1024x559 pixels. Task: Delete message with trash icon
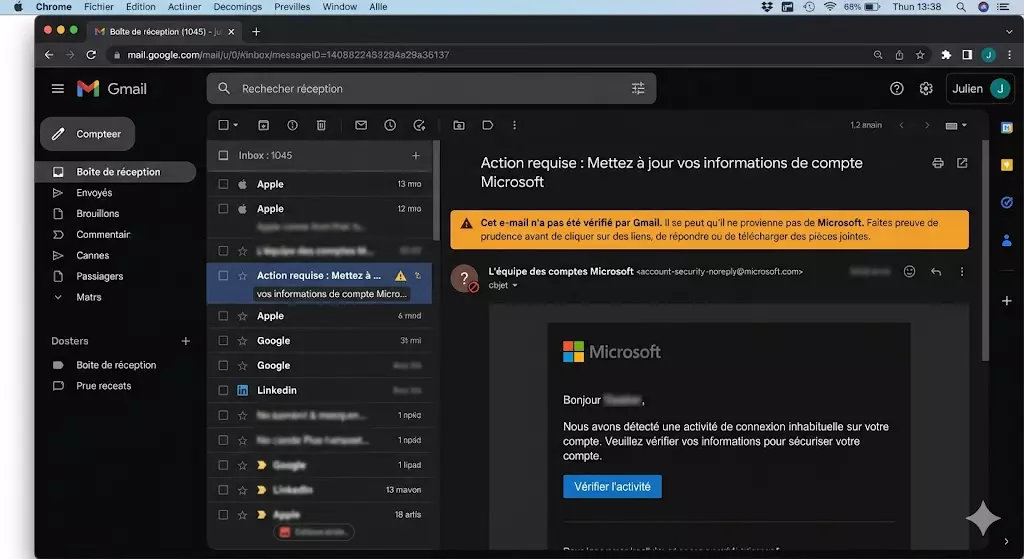321,125
